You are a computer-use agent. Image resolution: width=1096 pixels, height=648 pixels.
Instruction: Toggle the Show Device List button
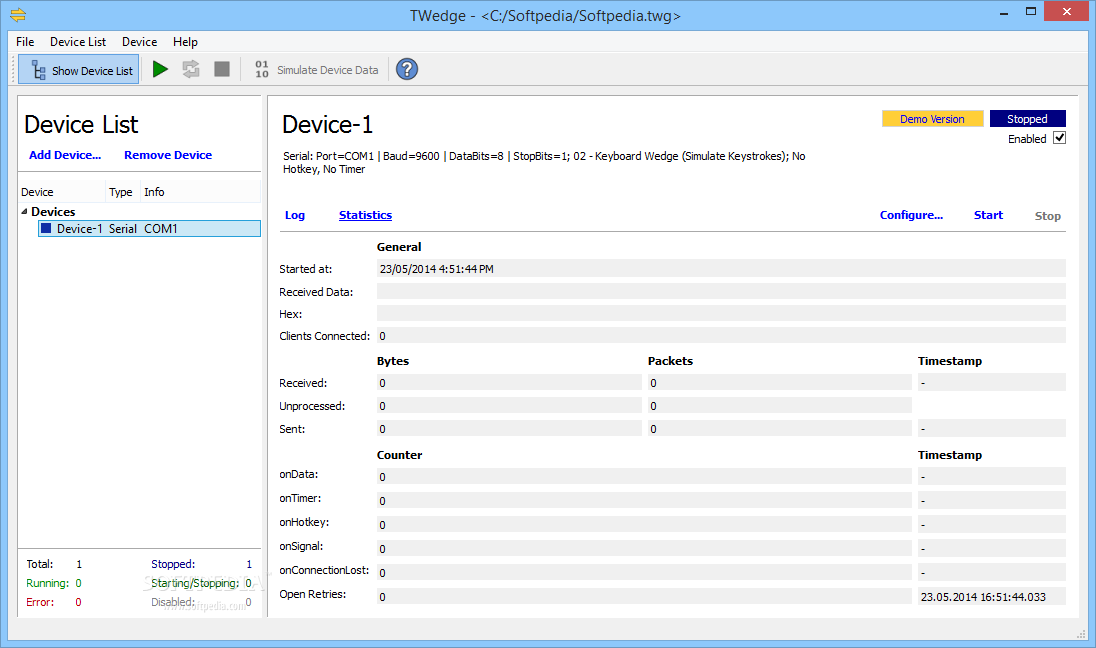coord(78,70)
